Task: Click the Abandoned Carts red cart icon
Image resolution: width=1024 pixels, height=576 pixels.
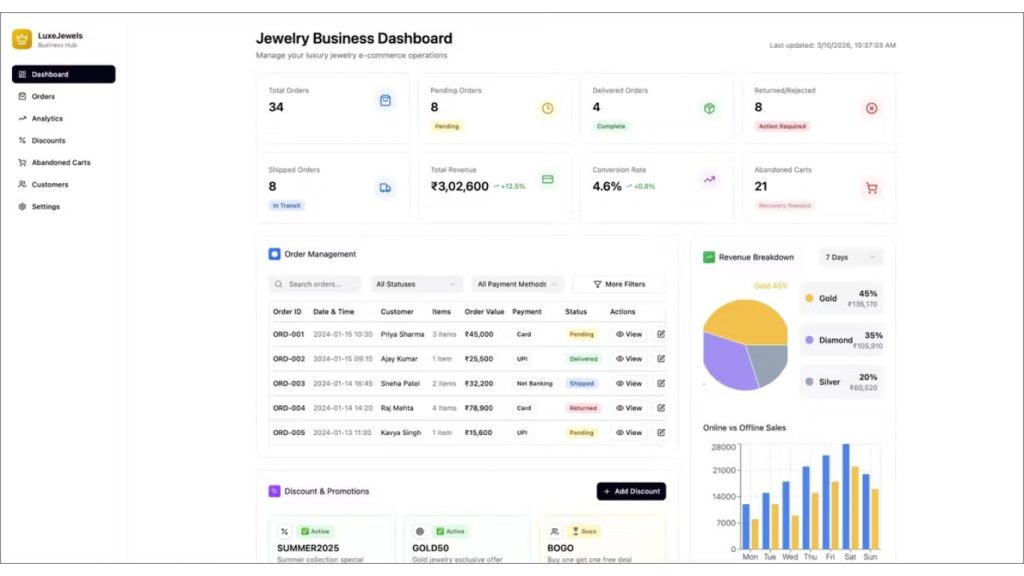Action: point(871,188)
